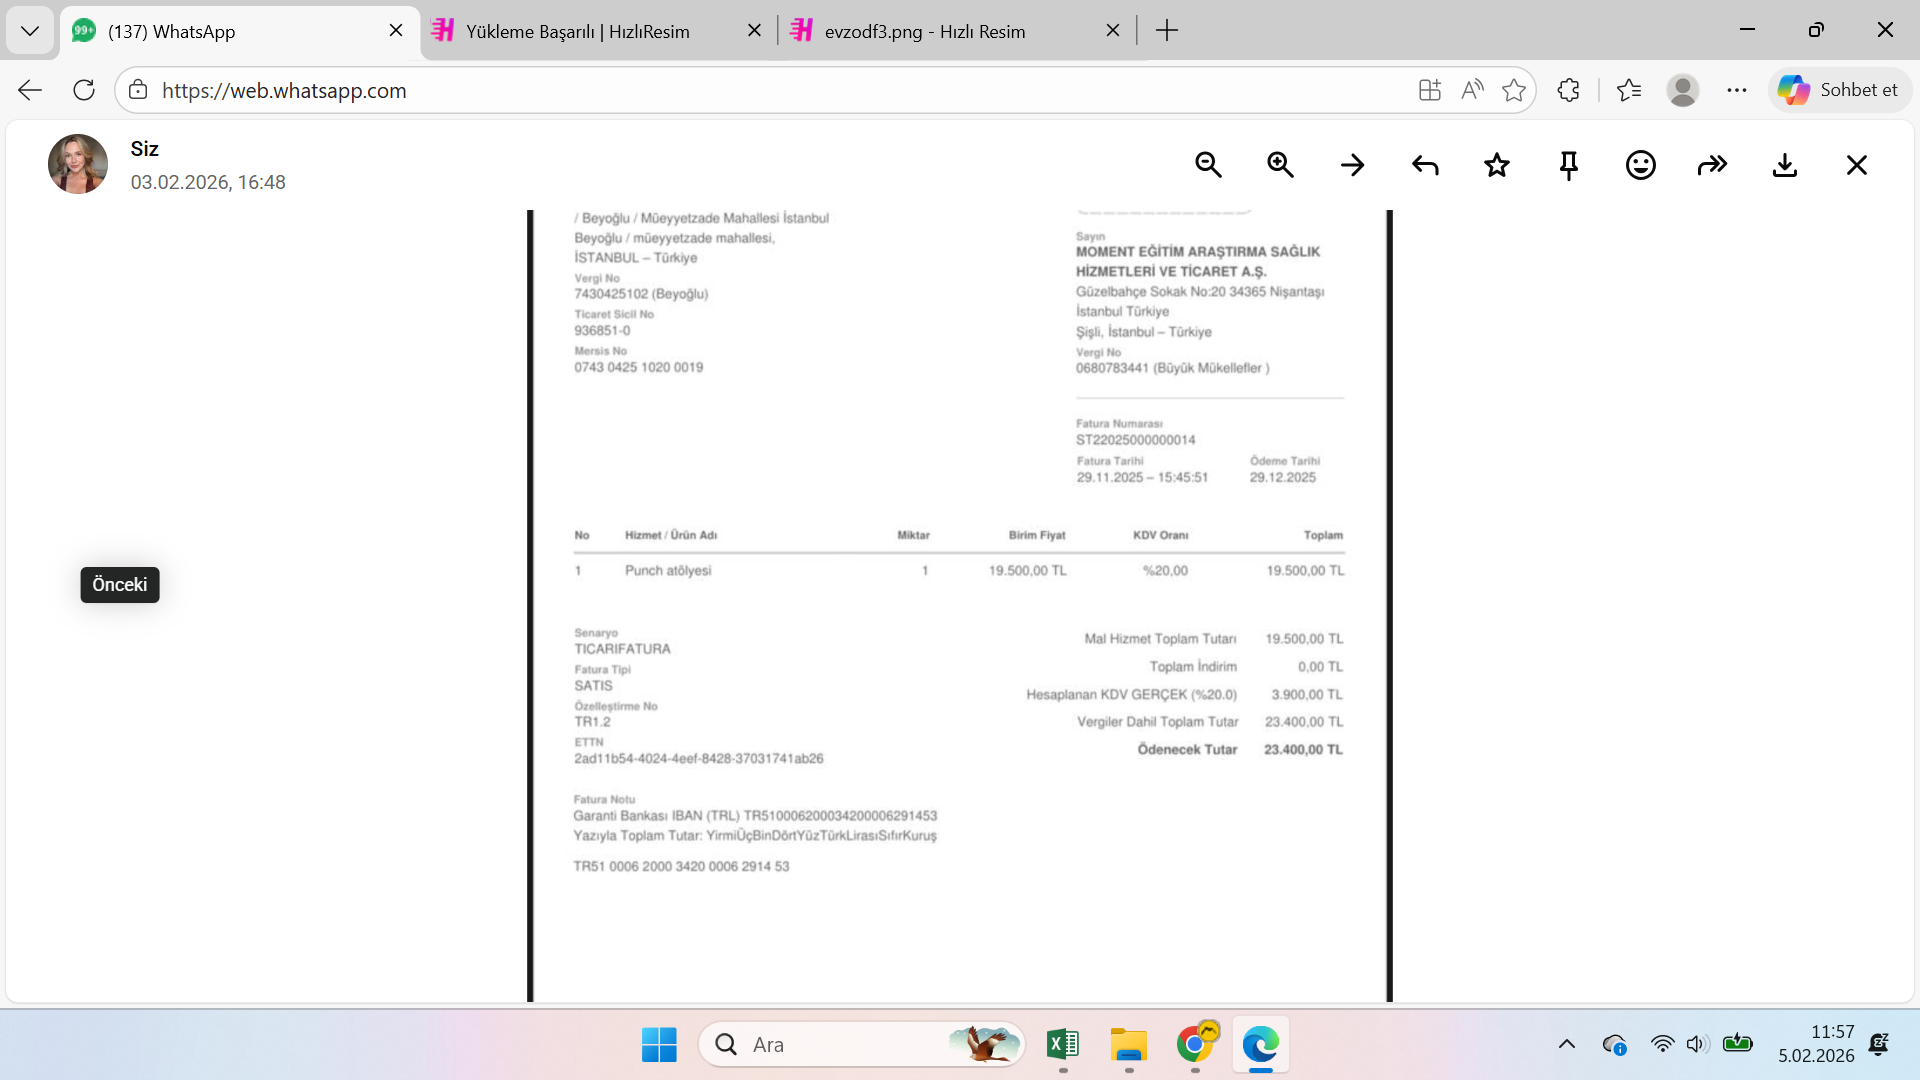Open the Favorites list
1920x1080 pixels.
click(1629, 90)
